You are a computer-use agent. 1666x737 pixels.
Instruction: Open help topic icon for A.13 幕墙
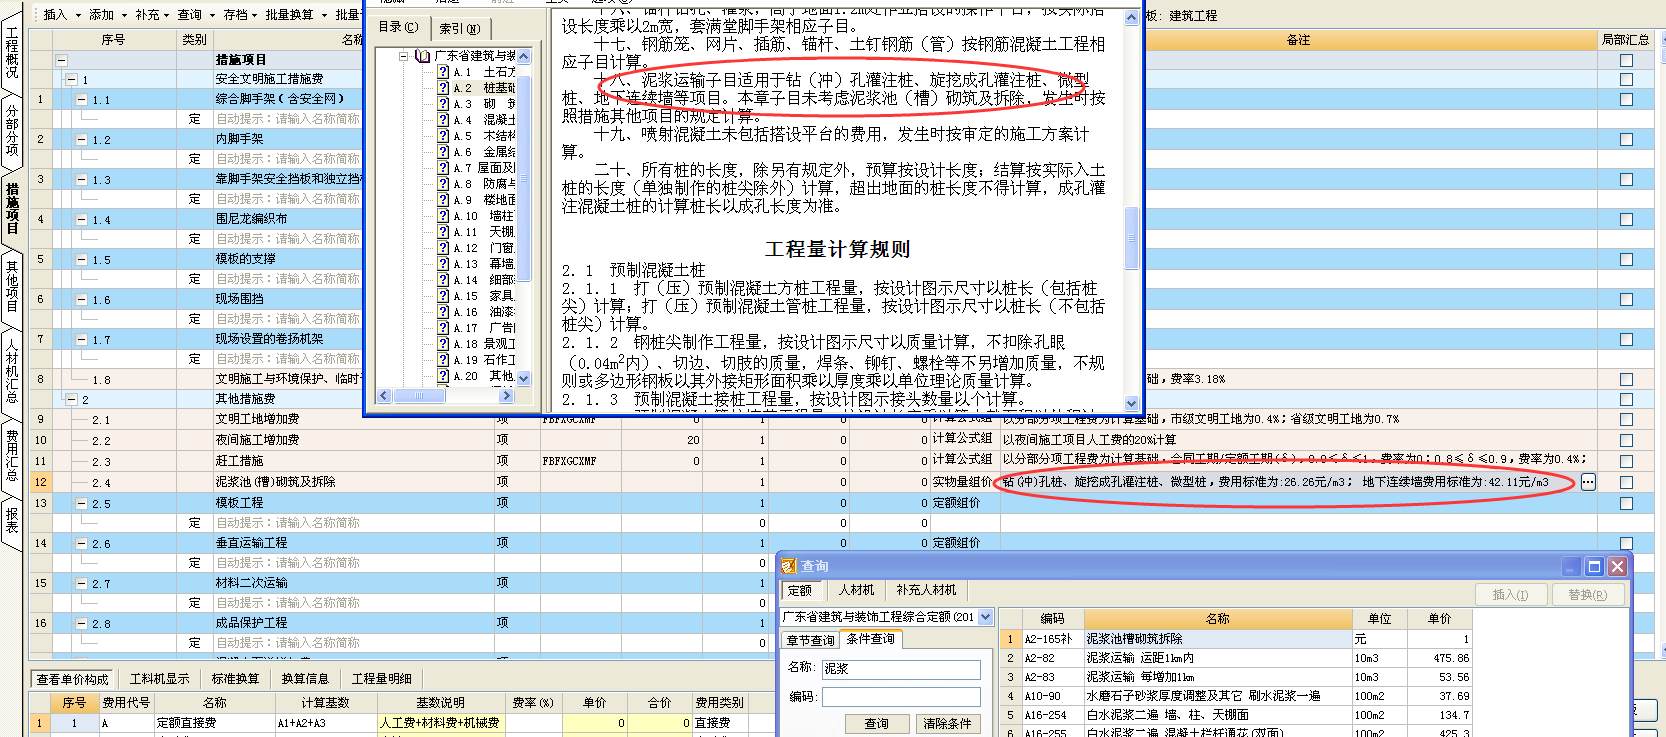[443, 264]
